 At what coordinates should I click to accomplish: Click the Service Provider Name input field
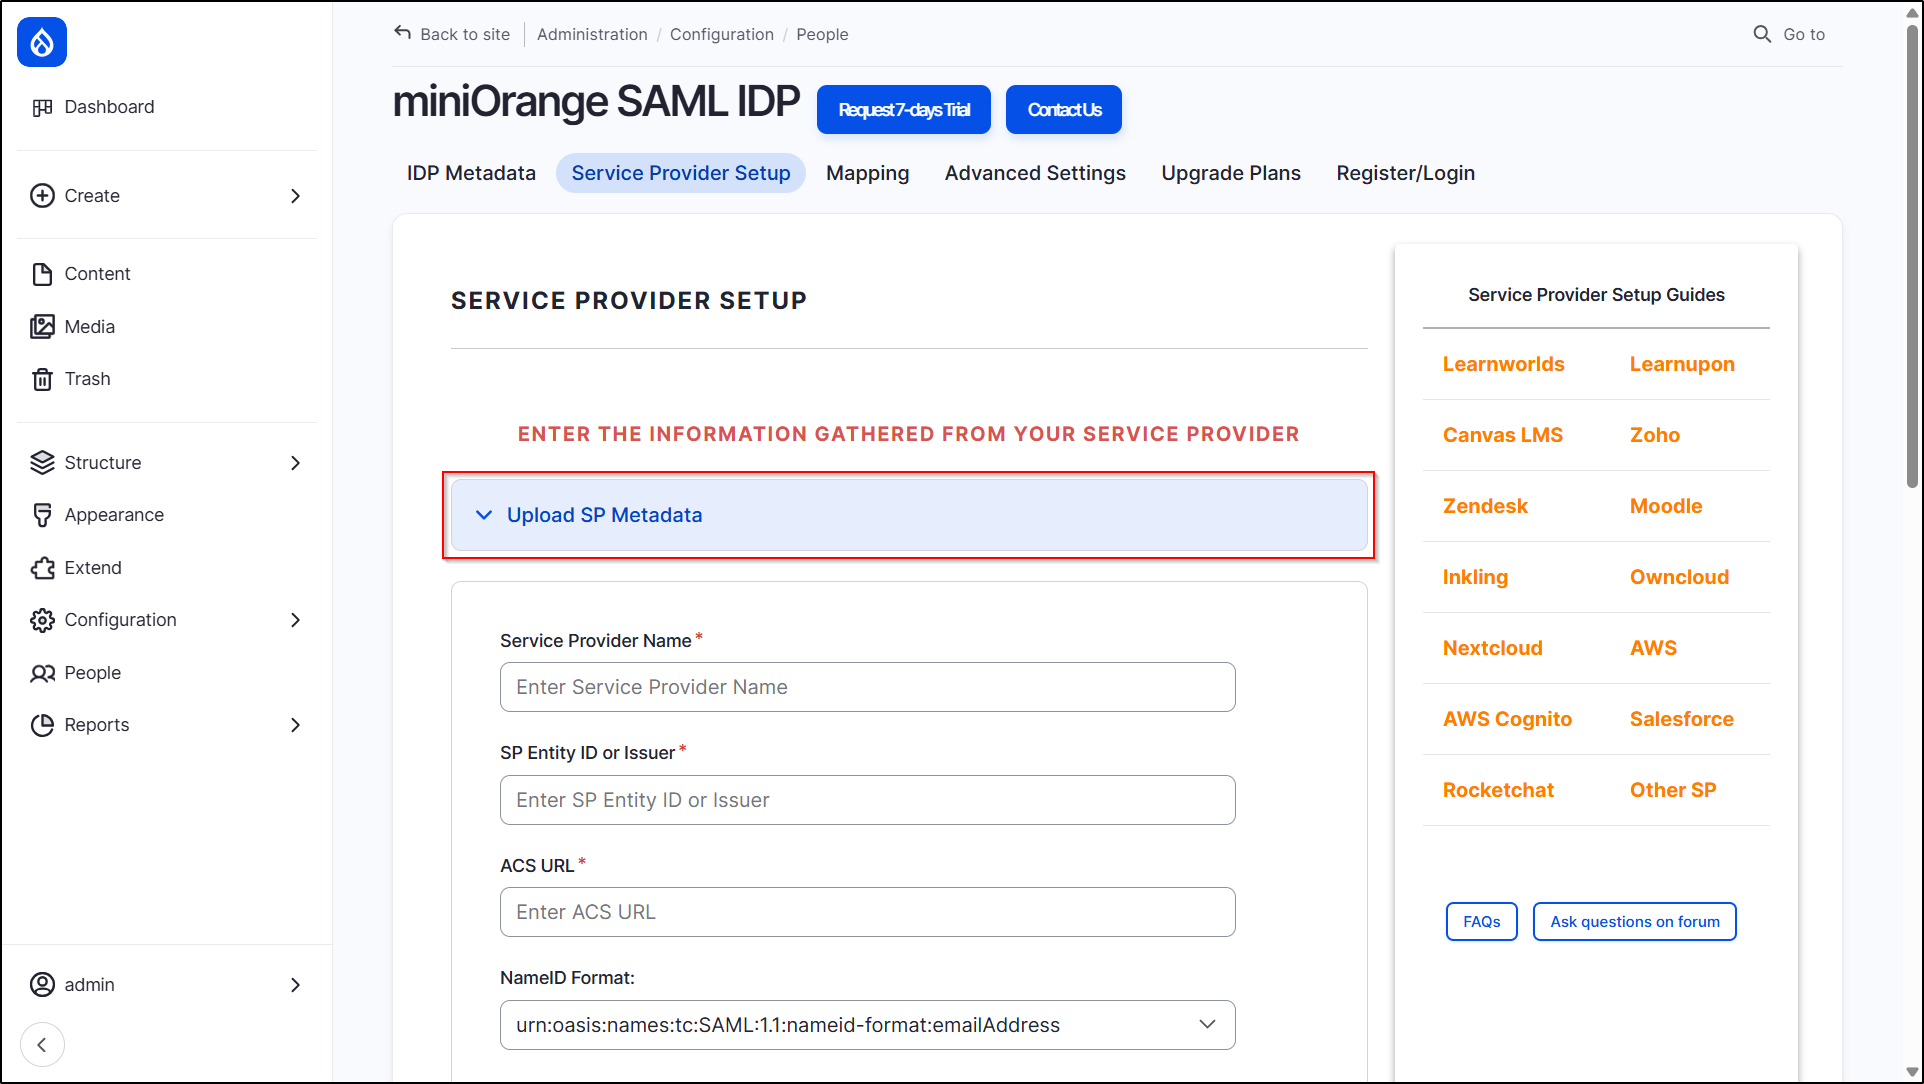[866, 687]
